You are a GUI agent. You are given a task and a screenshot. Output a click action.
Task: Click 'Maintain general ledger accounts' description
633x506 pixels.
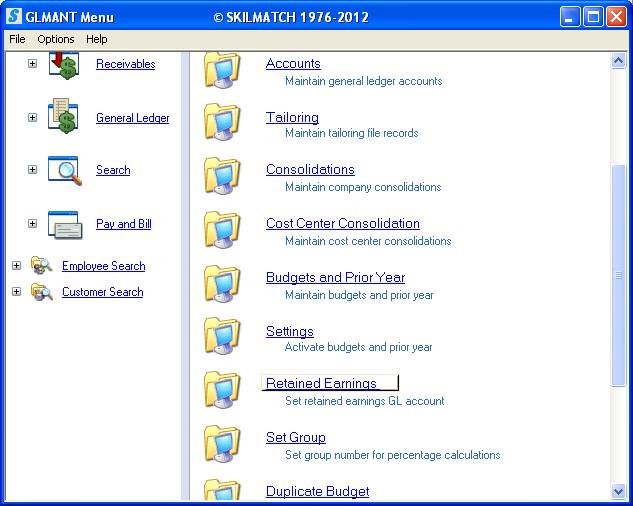click(x=364, y=81)
